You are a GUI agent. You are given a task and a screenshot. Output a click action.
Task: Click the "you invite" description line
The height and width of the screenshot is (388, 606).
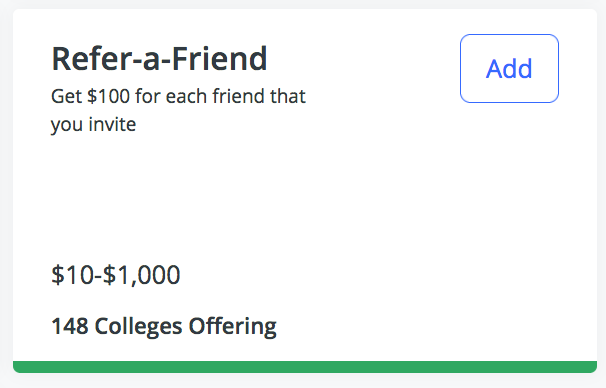click(x=94, y=125)
